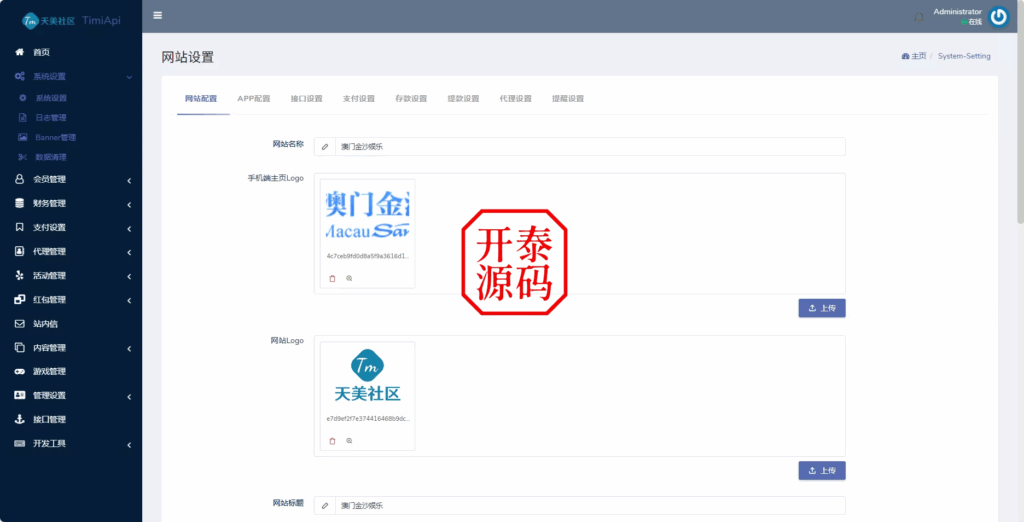
Task: Click the home icon beside 首页
Action: pos(20,52)
